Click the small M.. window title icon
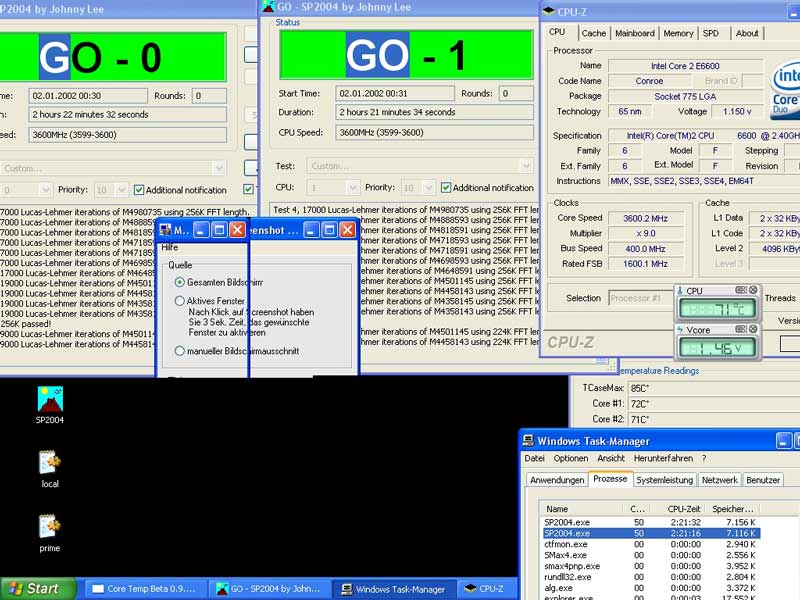 165,230
